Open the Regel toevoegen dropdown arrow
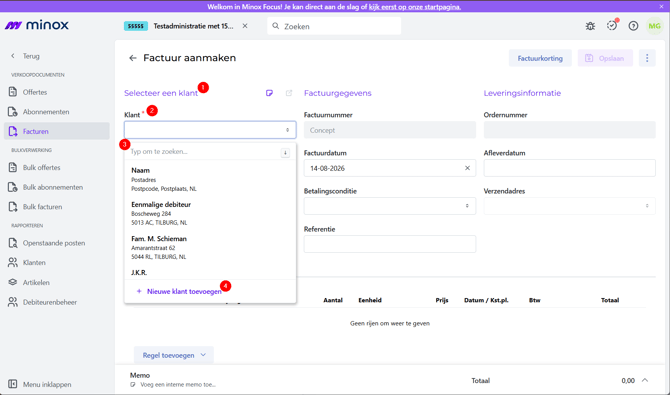This screenshot has height=395, width=670. [203, 355]
